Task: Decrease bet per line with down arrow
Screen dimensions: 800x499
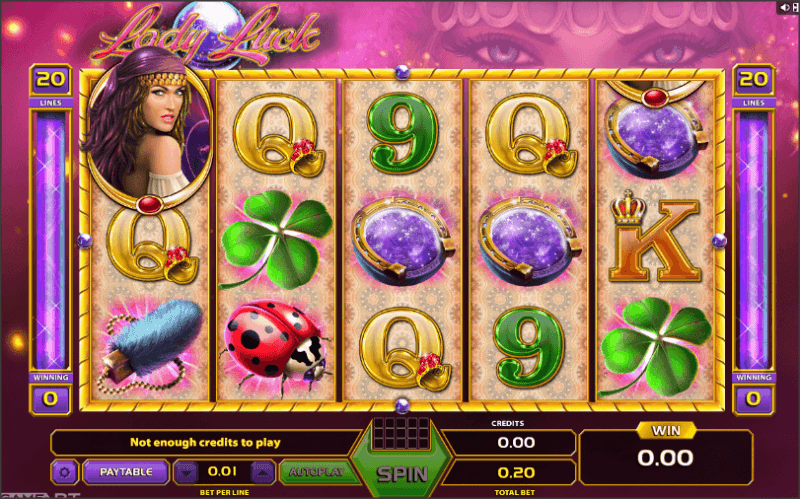Action: click(x=186, y=473)
